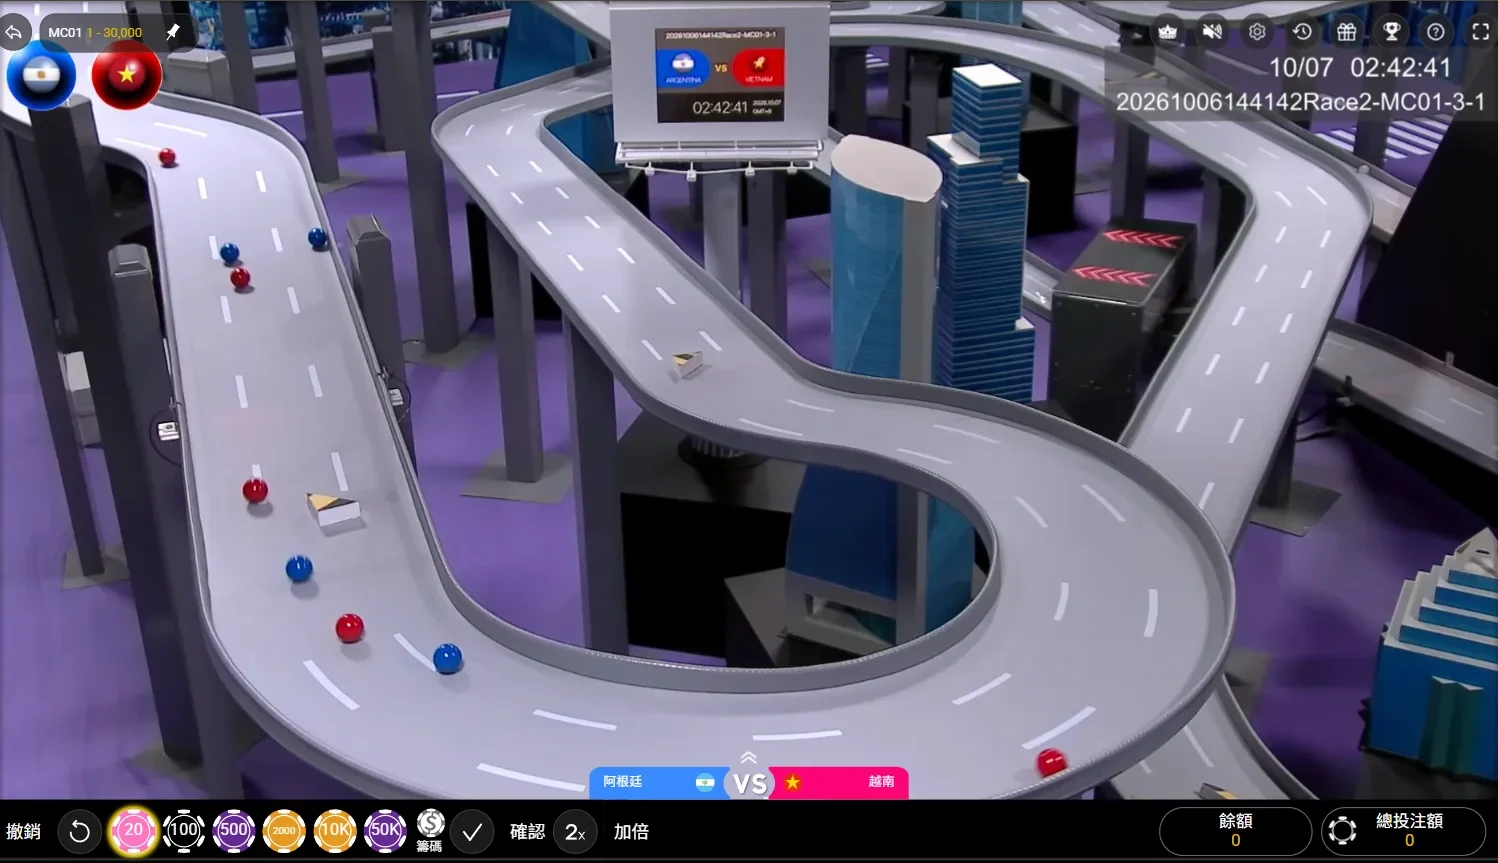1498x863 pixels.
Task: Open the crown VIP ranking icon
Action: tap(1167, 32)
